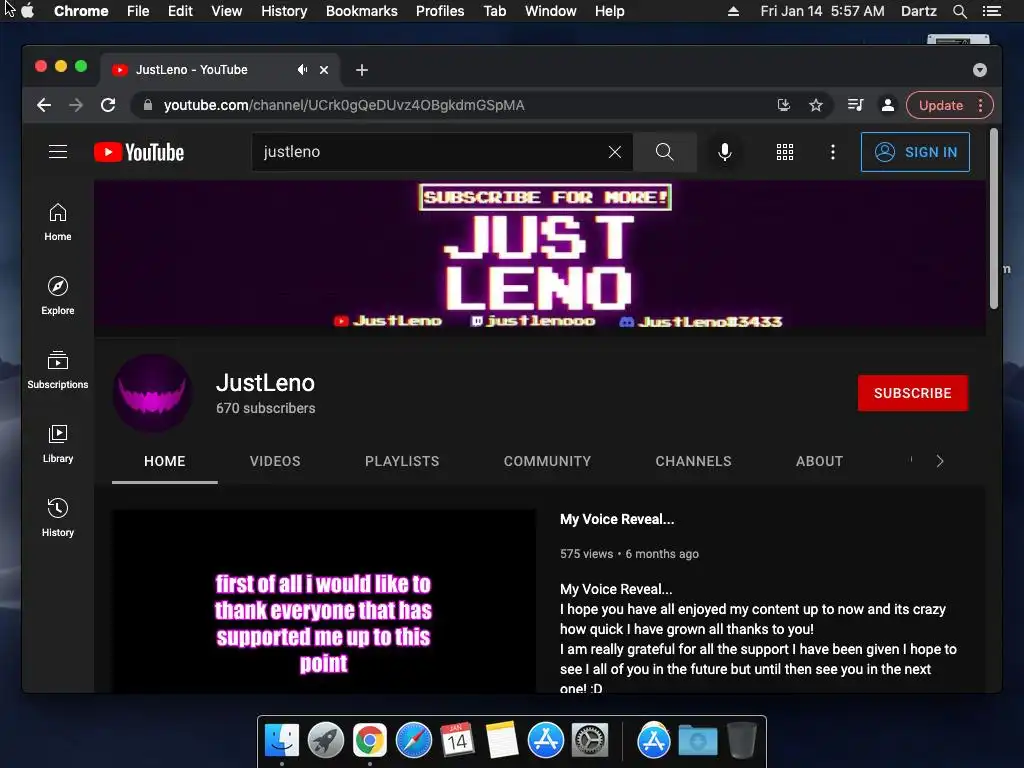Image resolution: width=1024 pixels, height=768 pixels.
Task: Open History in sidebar
Action: [x=57, y=518]
